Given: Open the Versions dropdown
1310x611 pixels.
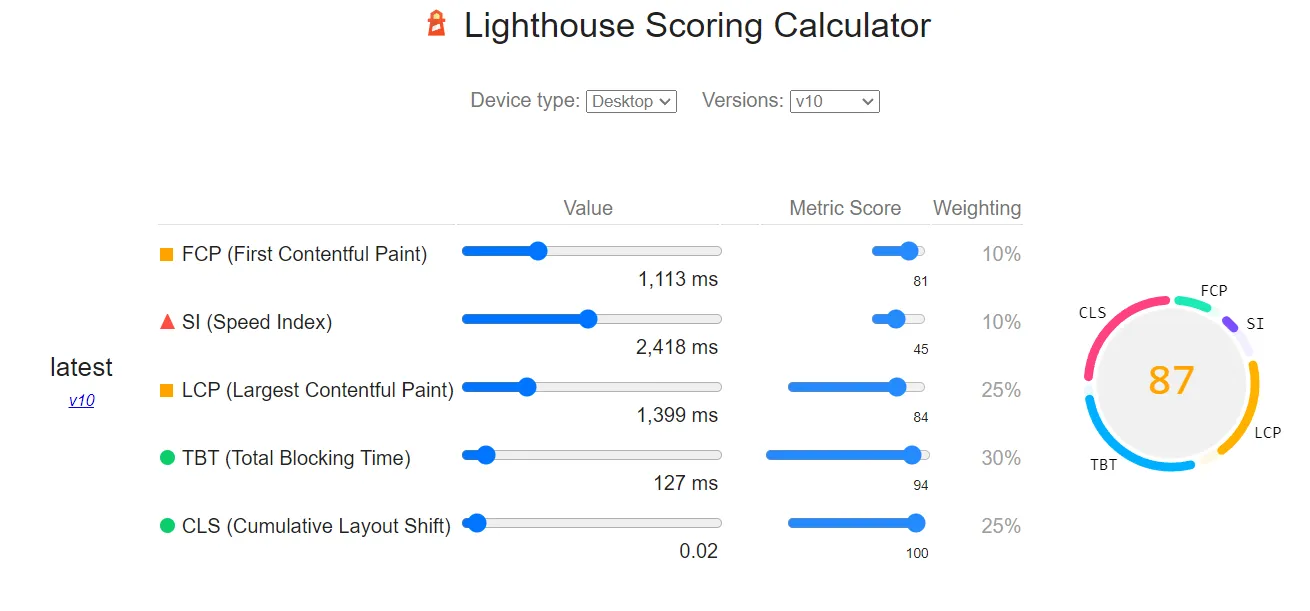Looking at the screenshot, I should click(x=834, y=101).
